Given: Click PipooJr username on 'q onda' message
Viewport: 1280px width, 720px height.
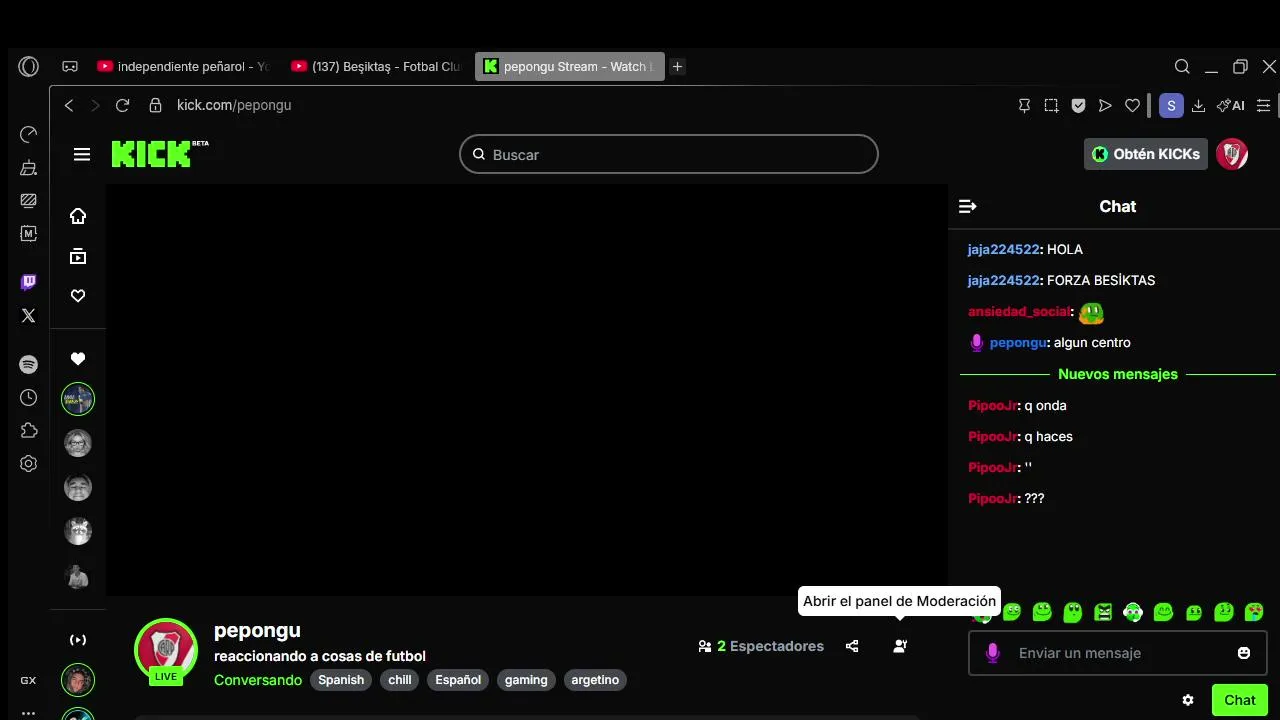Looking at the screenshot, I should [x=992, y=405].
